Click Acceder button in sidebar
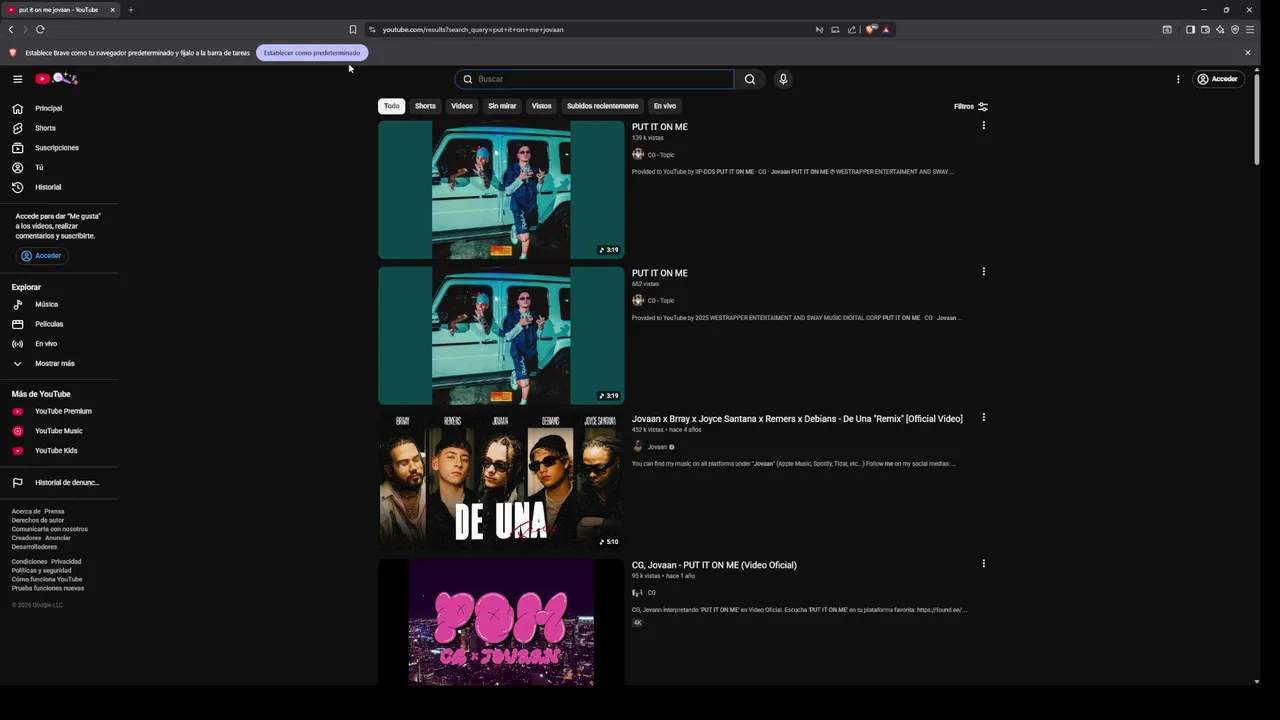 coord(41,256)
